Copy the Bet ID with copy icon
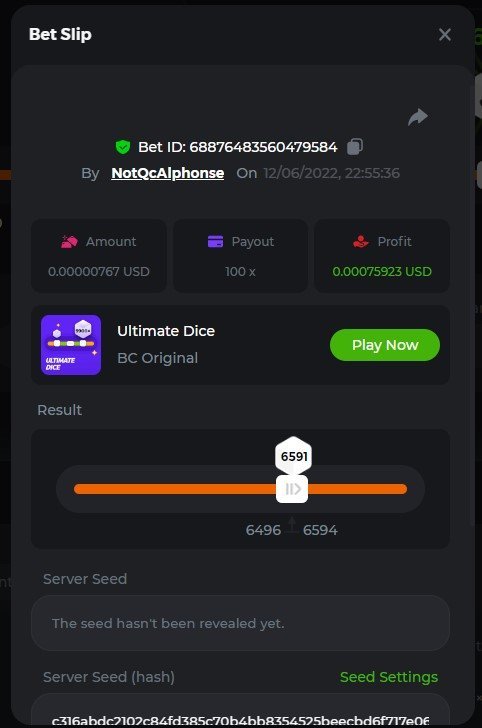 pos(355,147)
